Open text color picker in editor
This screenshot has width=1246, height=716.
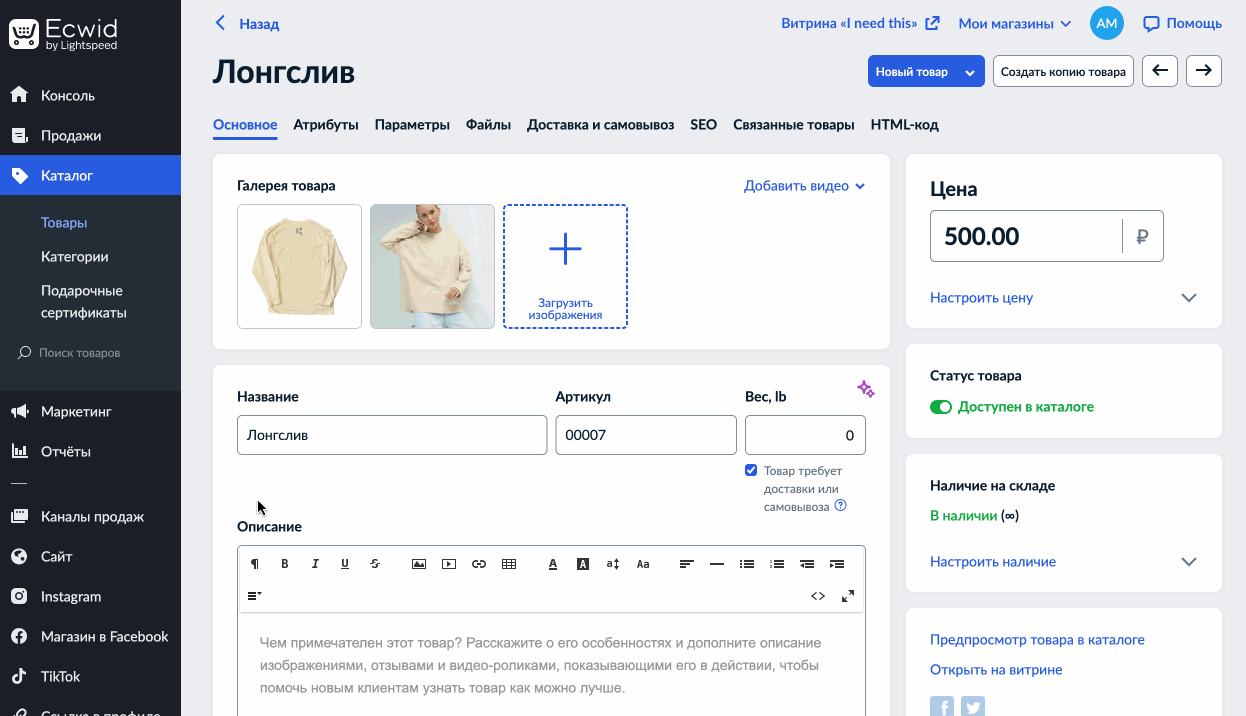coord(553,564)
